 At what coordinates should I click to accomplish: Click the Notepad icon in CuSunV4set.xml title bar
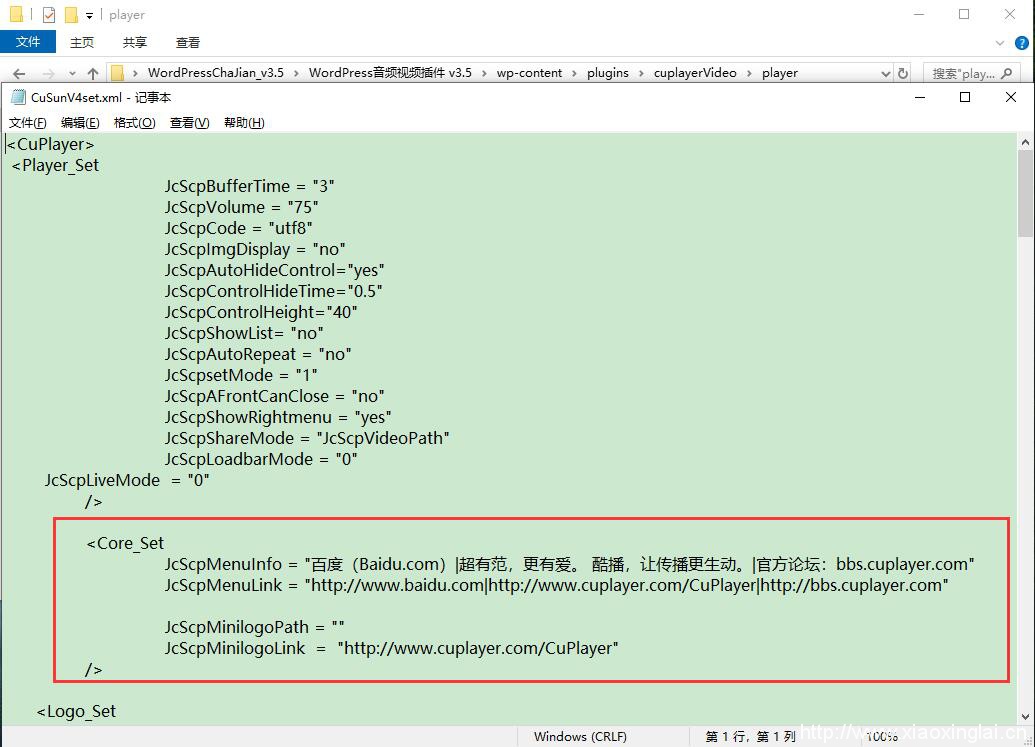(18, 98)
